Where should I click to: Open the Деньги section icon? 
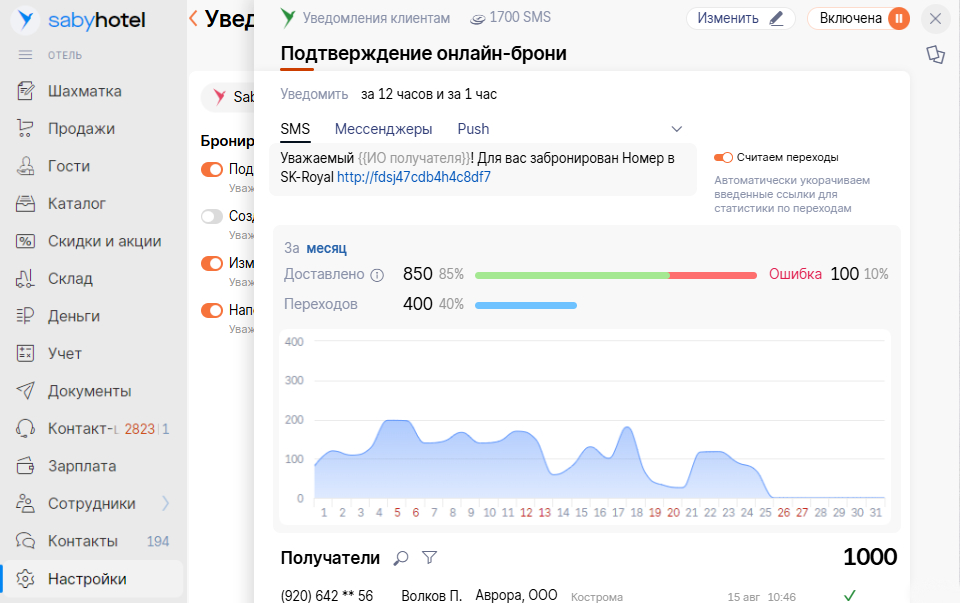tap(27, 316)
